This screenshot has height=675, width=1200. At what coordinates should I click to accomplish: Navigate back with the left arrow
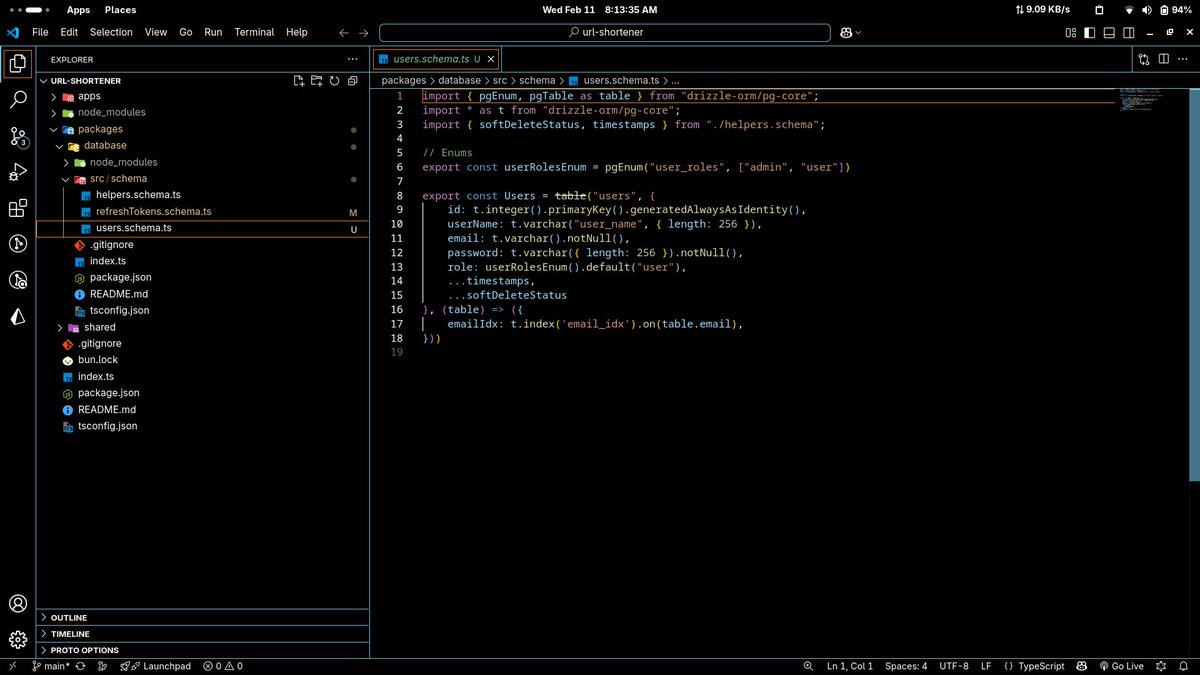(344, 32)
